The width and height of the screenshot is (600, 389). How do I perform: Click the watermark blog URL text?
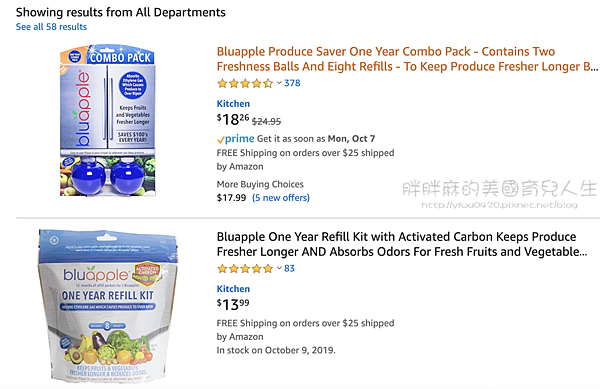[x=499, y=205]
